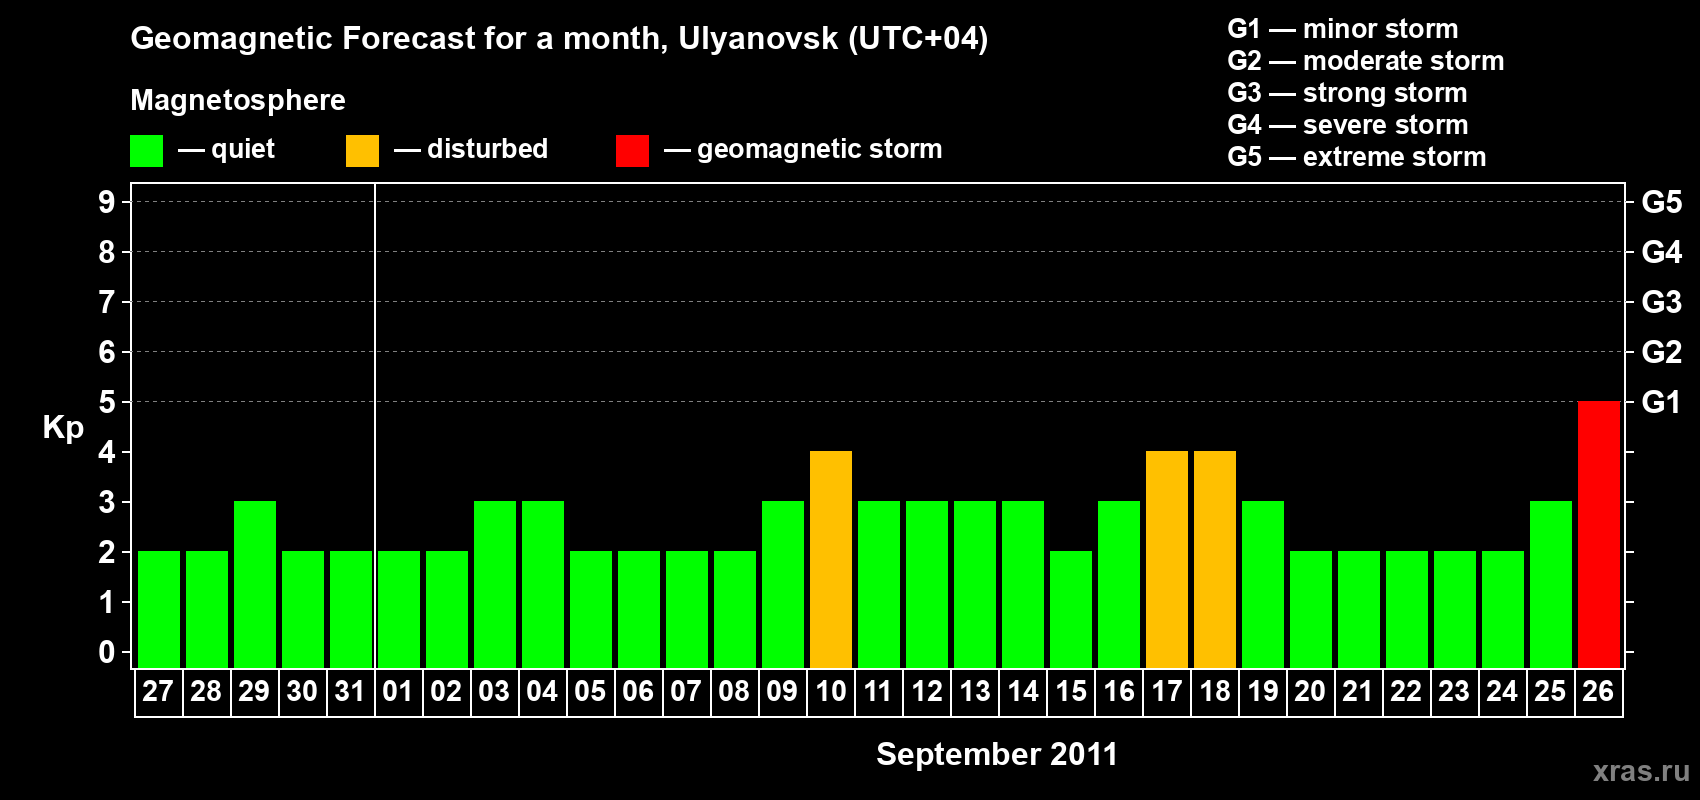Click the G3 label on the right axis

[1662, 302]
